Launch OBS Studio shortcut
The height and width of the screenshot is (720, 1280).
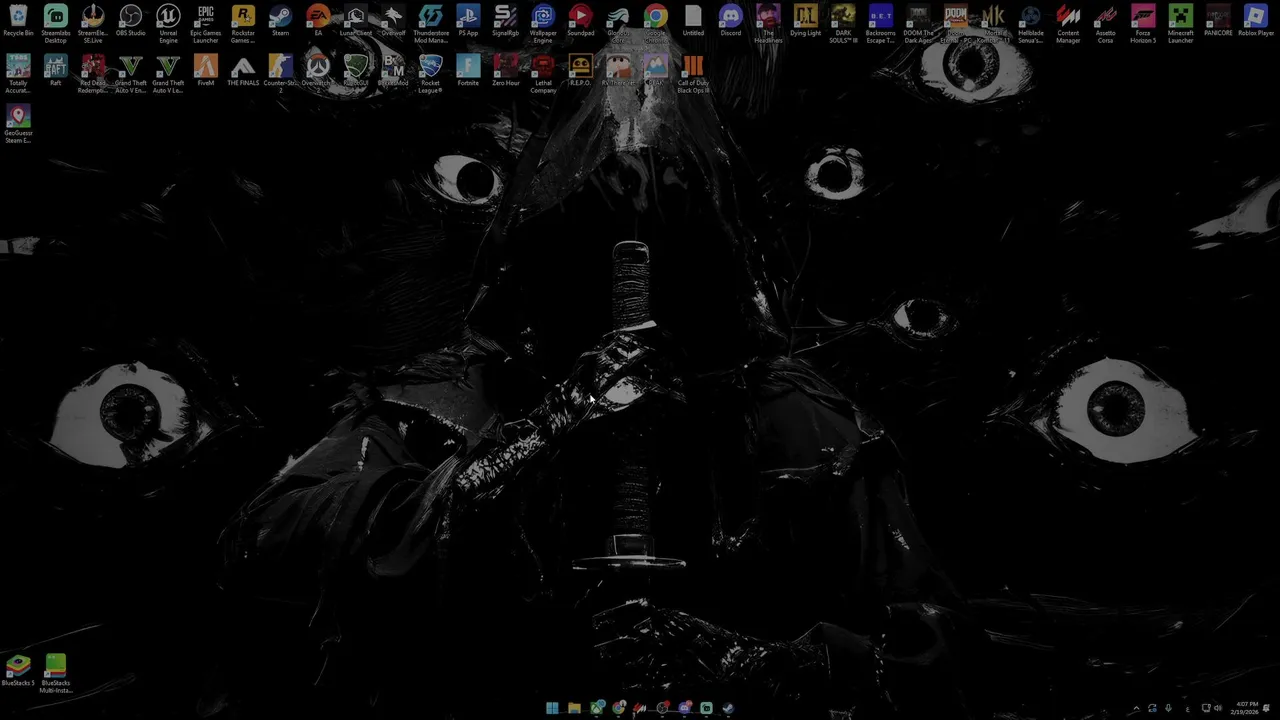[131, 22]
